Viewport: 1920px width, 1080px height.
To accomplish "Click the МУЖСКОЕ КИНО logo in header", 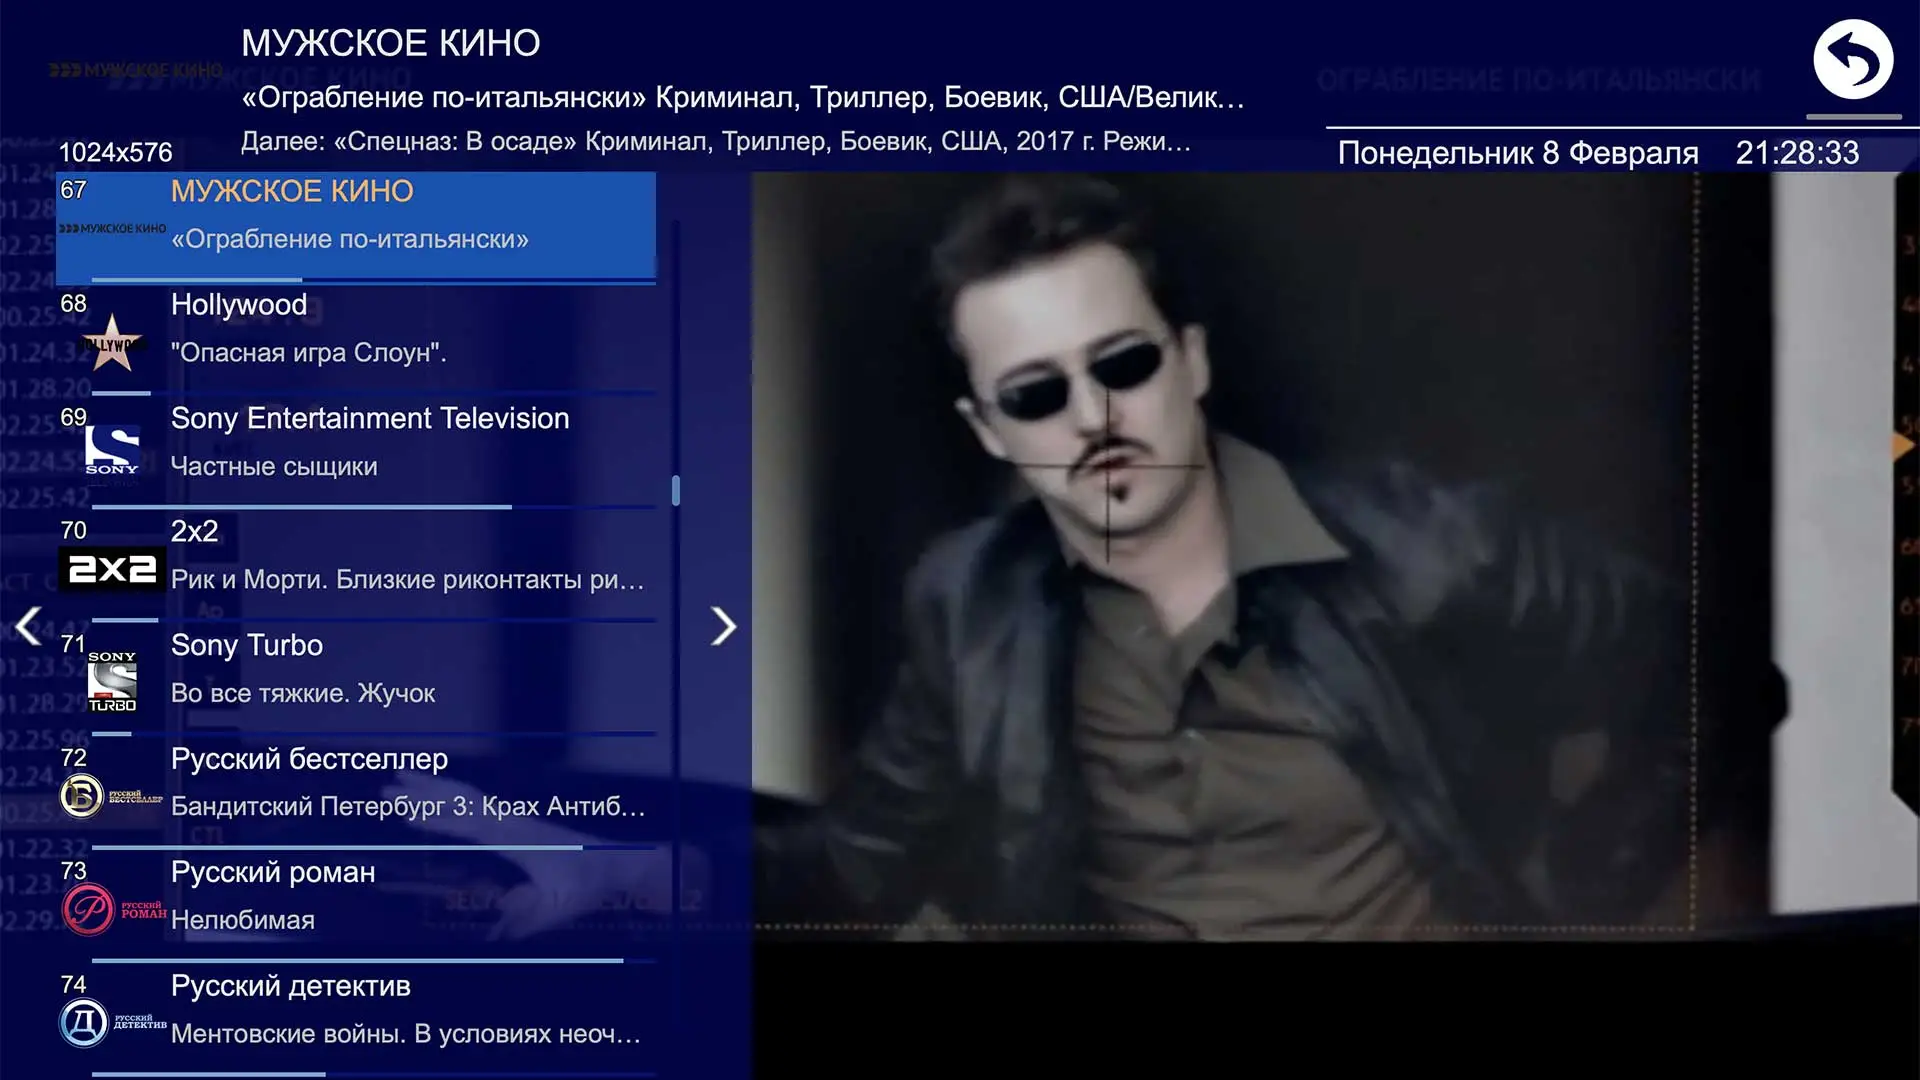I will (x=136, y=70).
